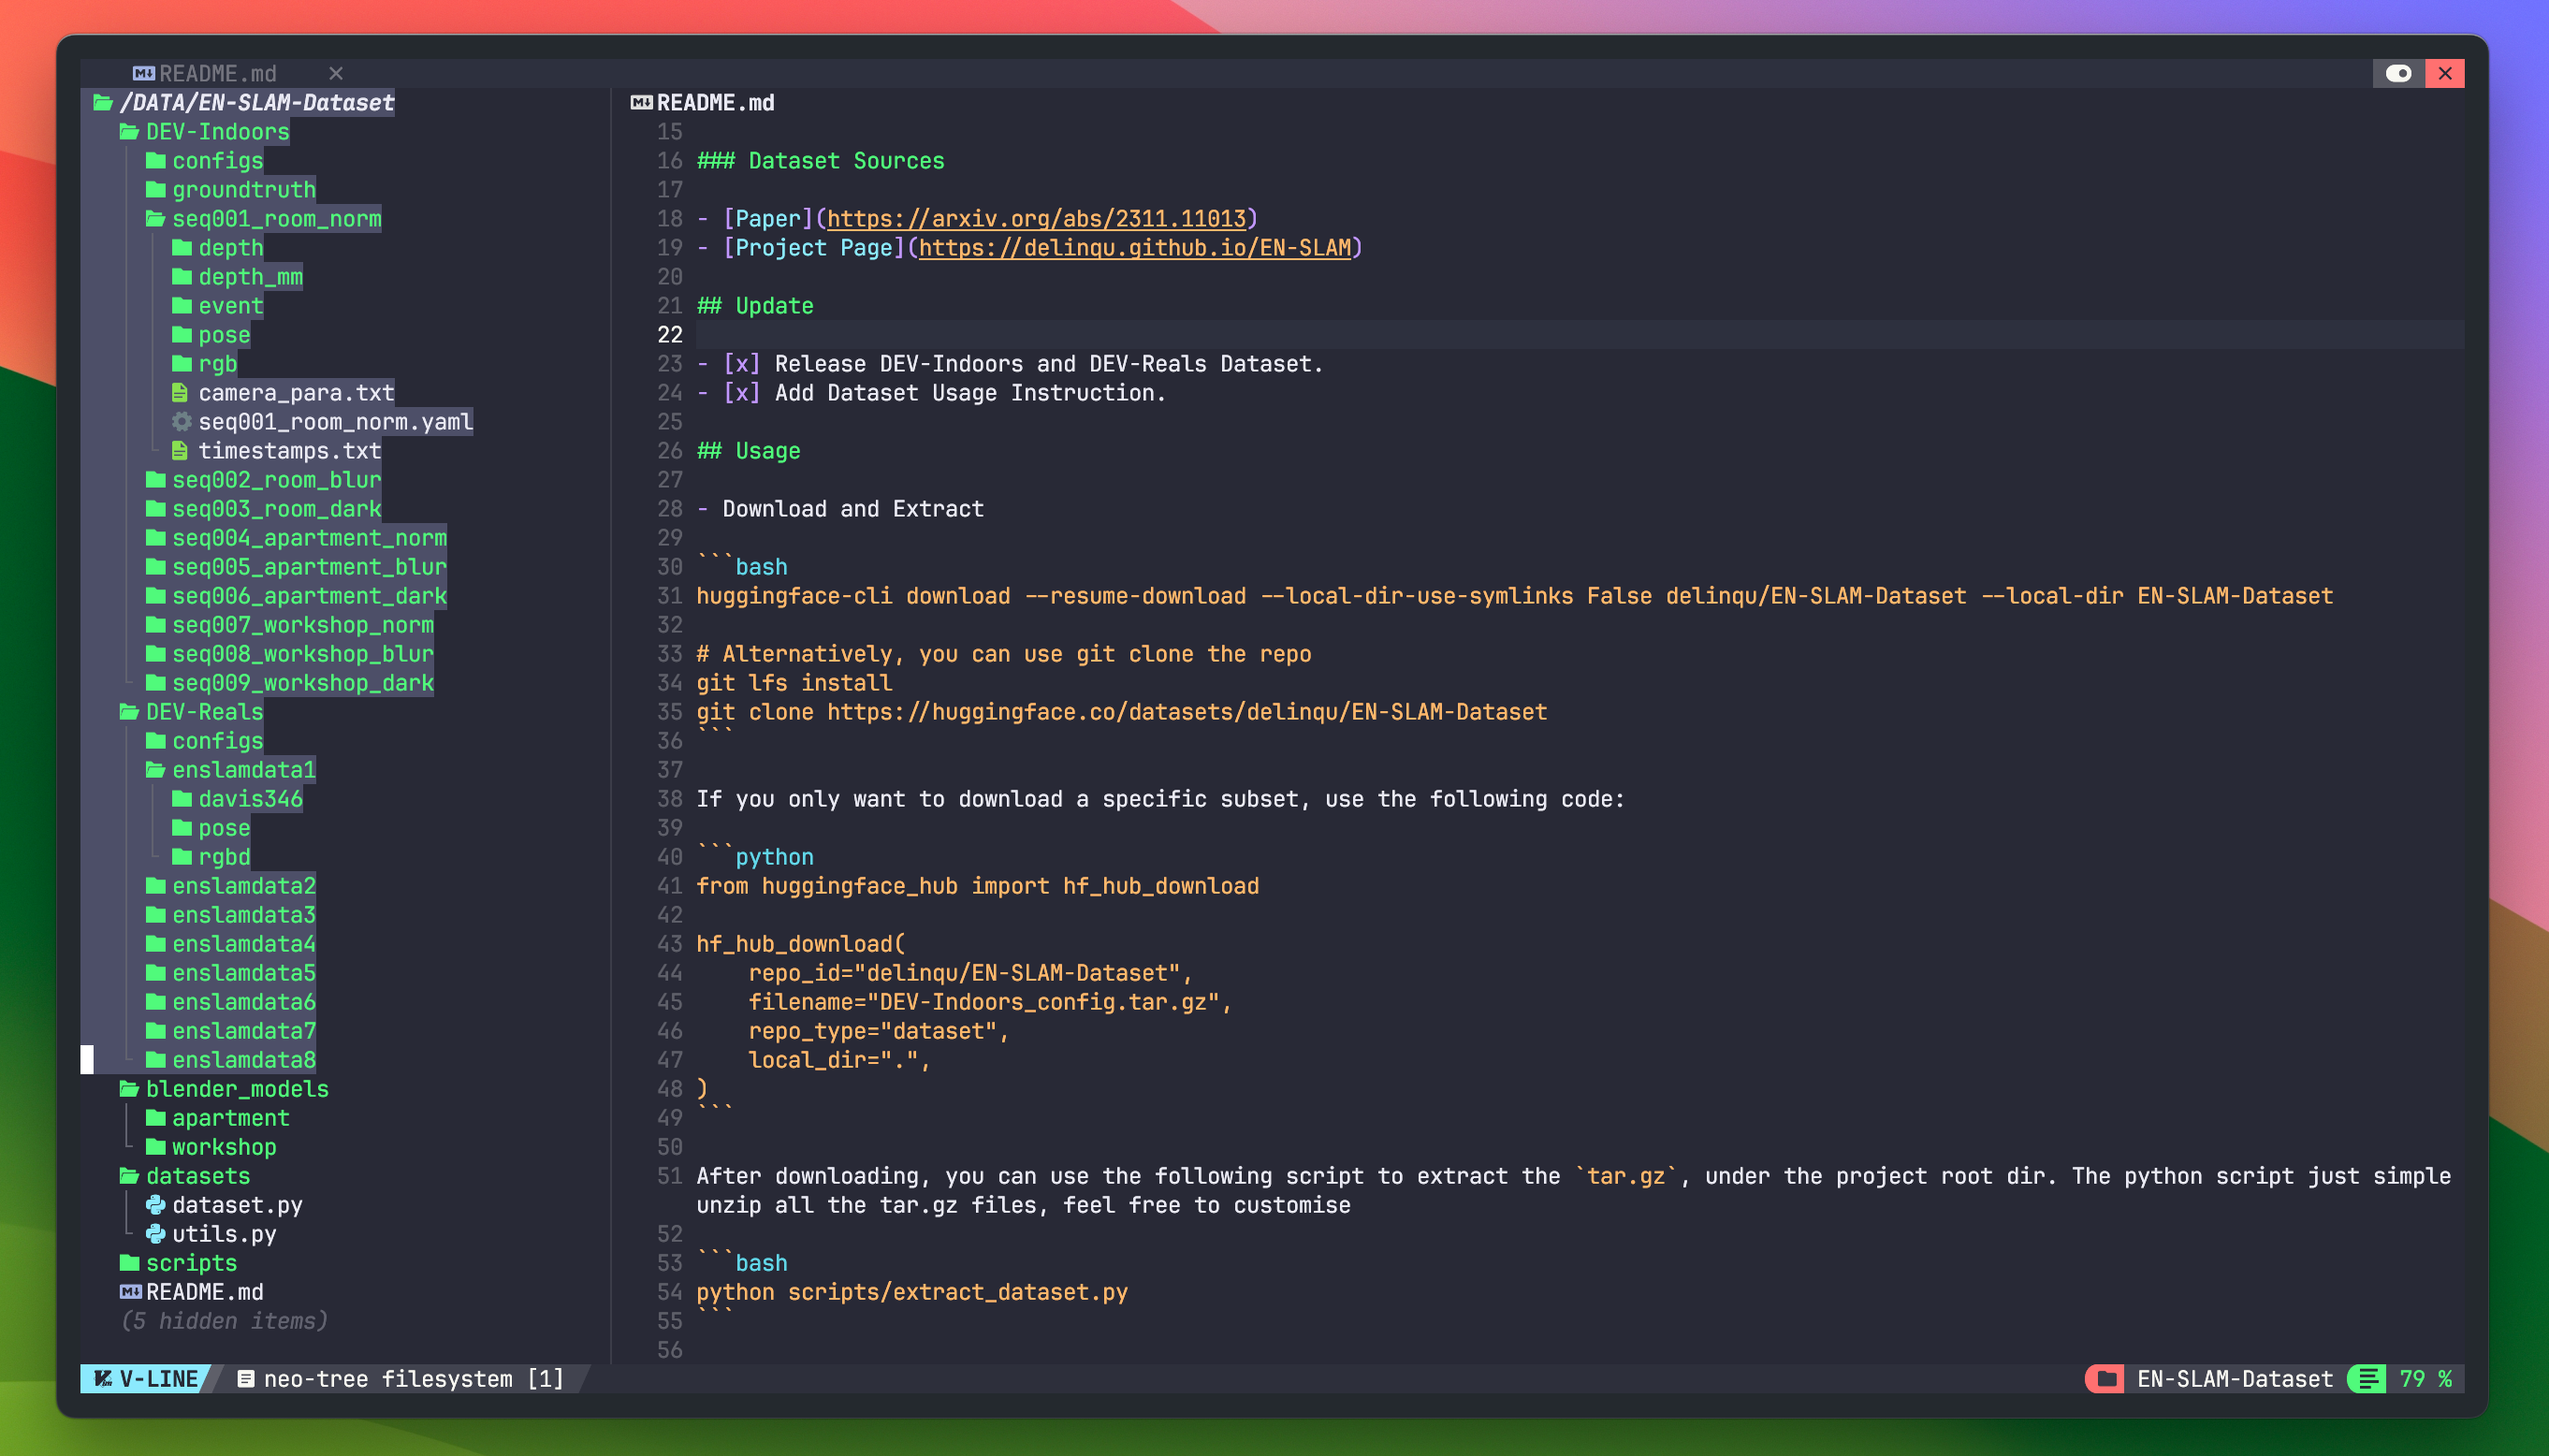Click line number 38 in the gutter
The width and height of the screenshot is (2549, 1456).
(669, 799)
